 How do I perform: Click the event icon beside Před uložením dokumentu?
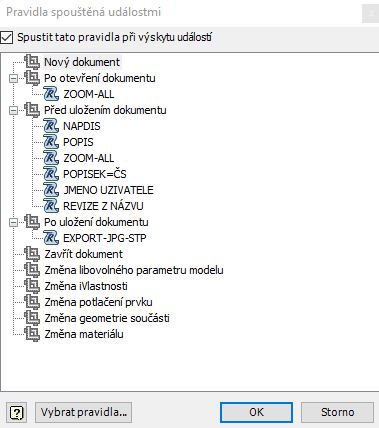(32, 110)
